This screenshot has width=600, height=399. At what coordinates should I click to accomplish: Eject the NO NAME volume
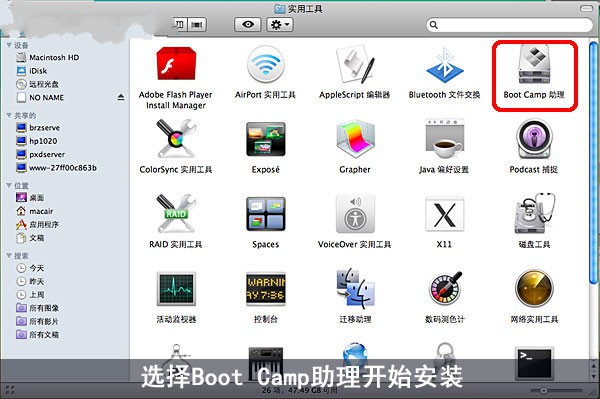click(121, 98)
